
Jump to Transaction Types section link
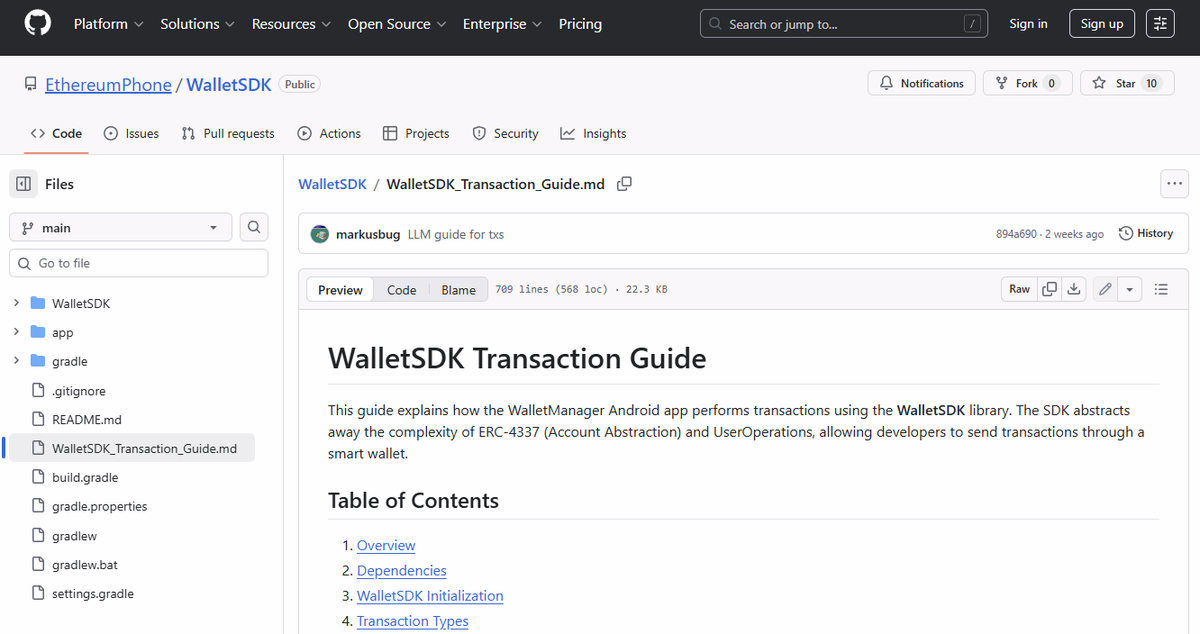pyautogui.click(x=413, y=621)
